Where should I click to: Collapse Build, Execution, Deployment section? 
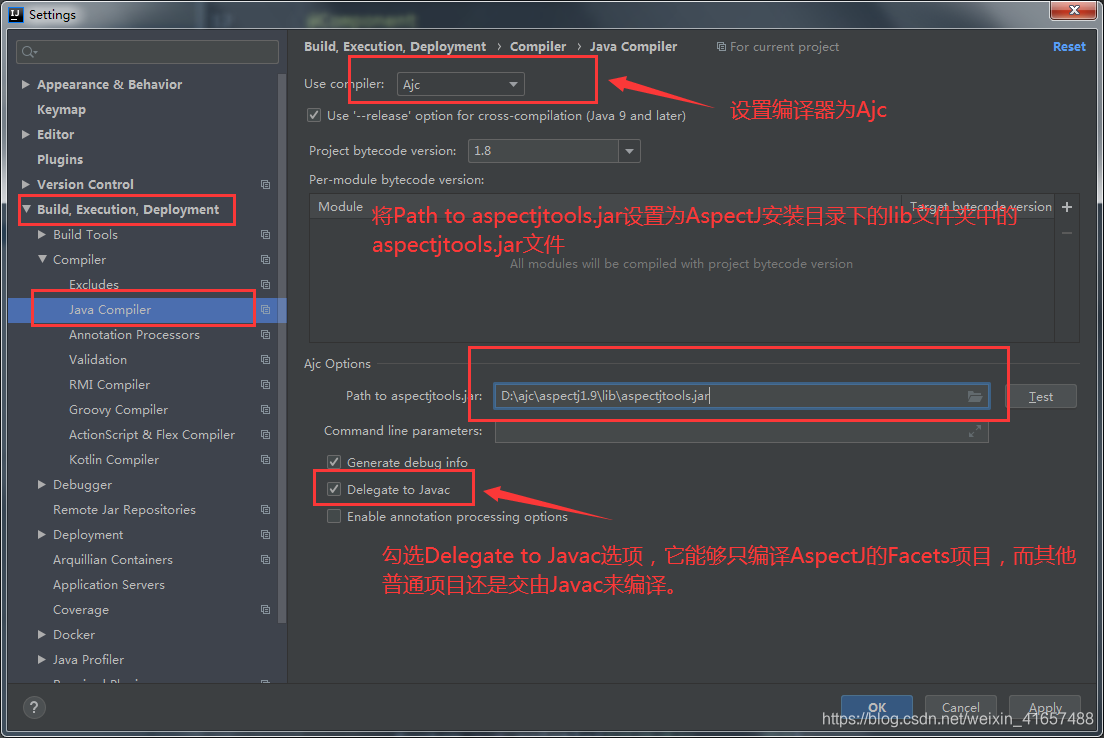pyautogui.click(x=26, y=209)
